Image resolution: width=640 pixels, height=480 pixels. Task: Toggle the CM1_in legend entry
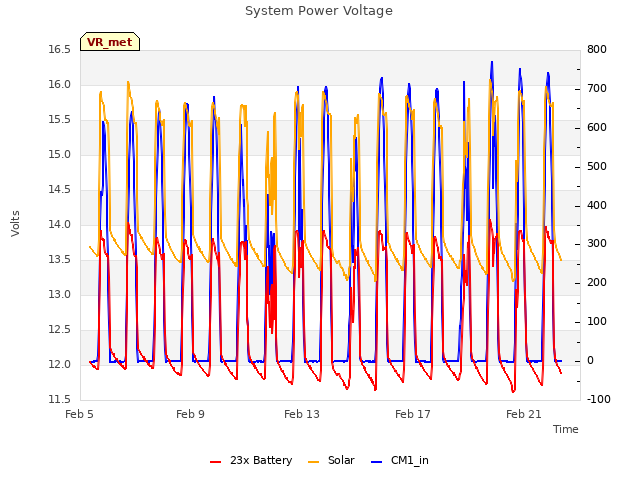pyautogui.click(x=400, y=460)
